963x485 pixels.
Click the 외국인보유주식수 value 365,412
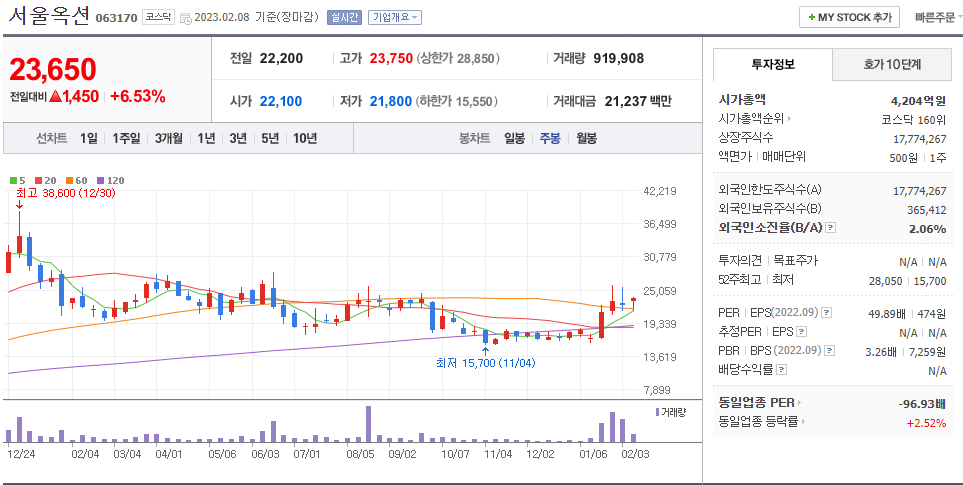[x=927, y=210]
